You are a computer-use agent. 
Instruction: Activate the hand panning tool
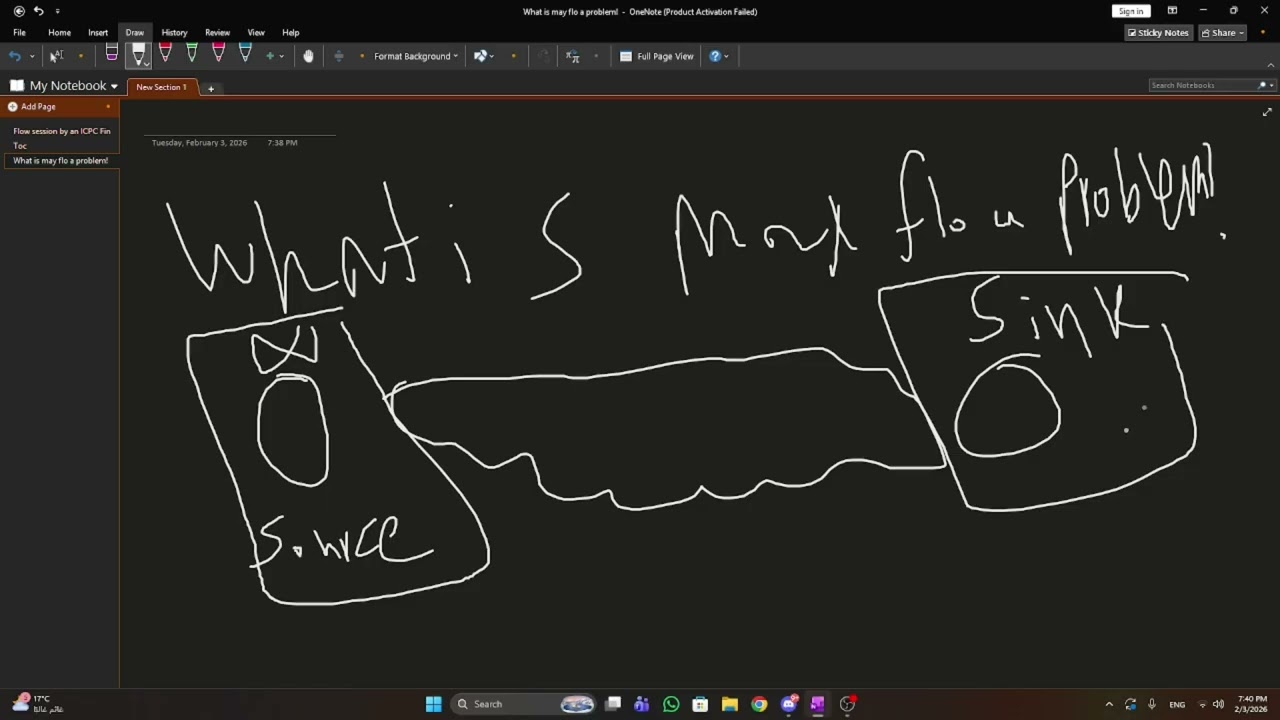click(x=308, y=56)
